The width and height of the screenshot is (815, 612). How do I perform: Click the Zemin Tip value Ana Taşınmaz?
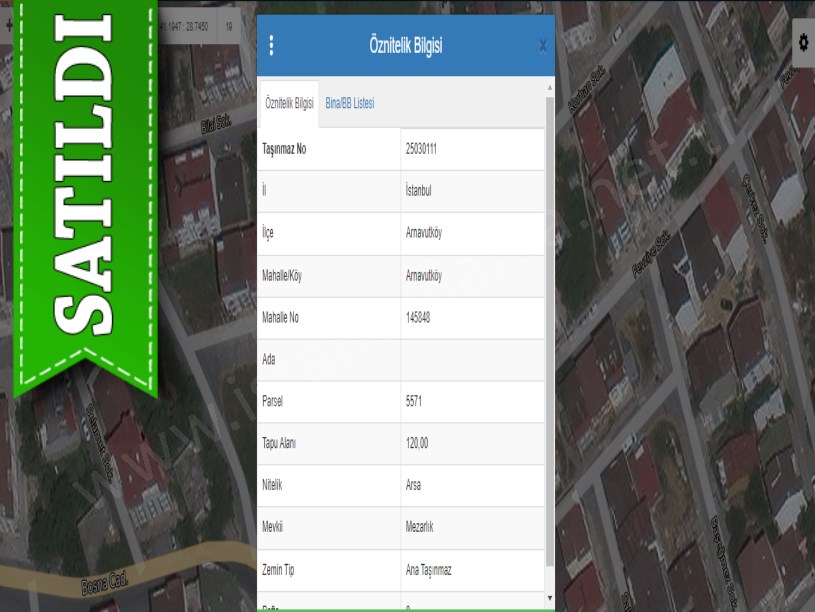pos(428,569)
